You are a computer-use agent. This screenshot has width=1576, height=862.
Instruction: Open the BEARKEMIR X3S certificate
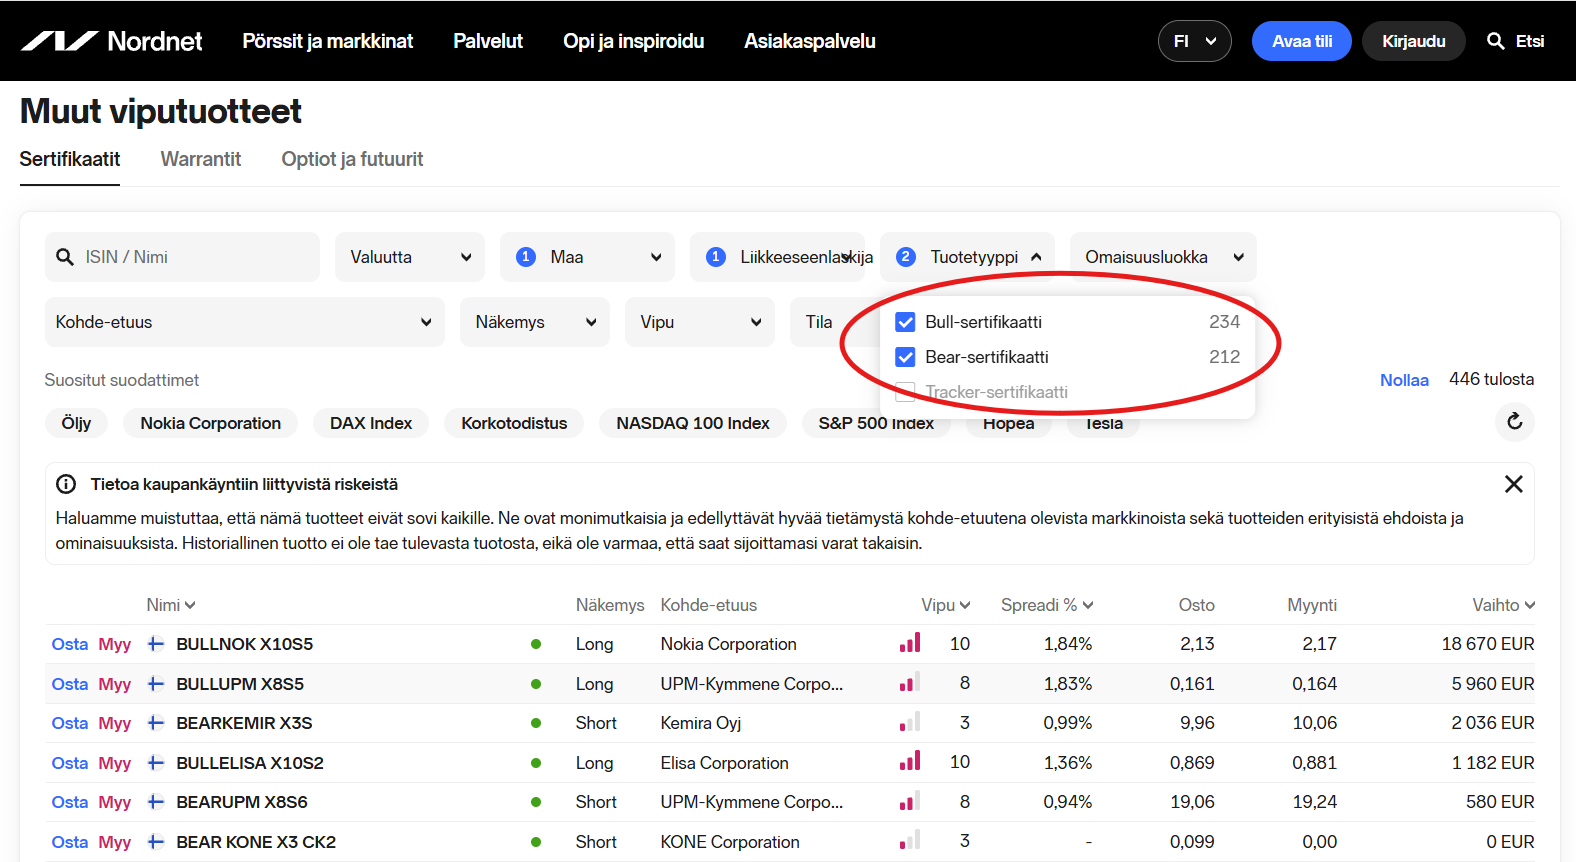[x=244, y=723]
